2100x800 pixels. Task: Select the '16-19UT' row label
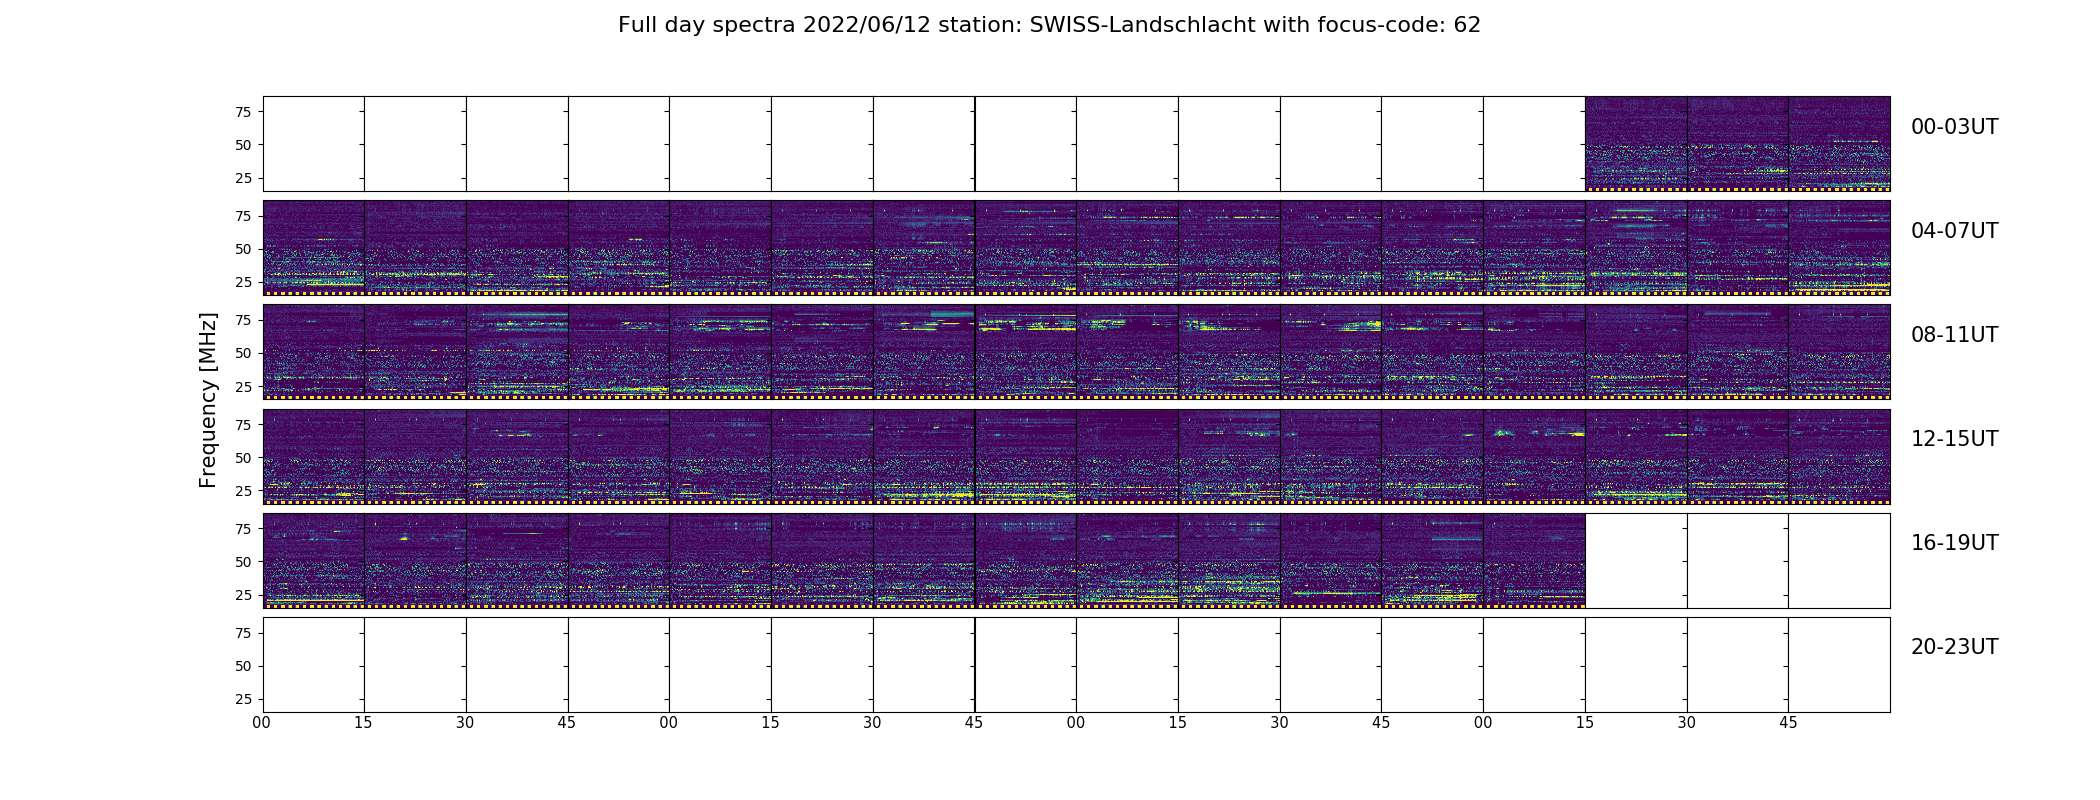1954,543
